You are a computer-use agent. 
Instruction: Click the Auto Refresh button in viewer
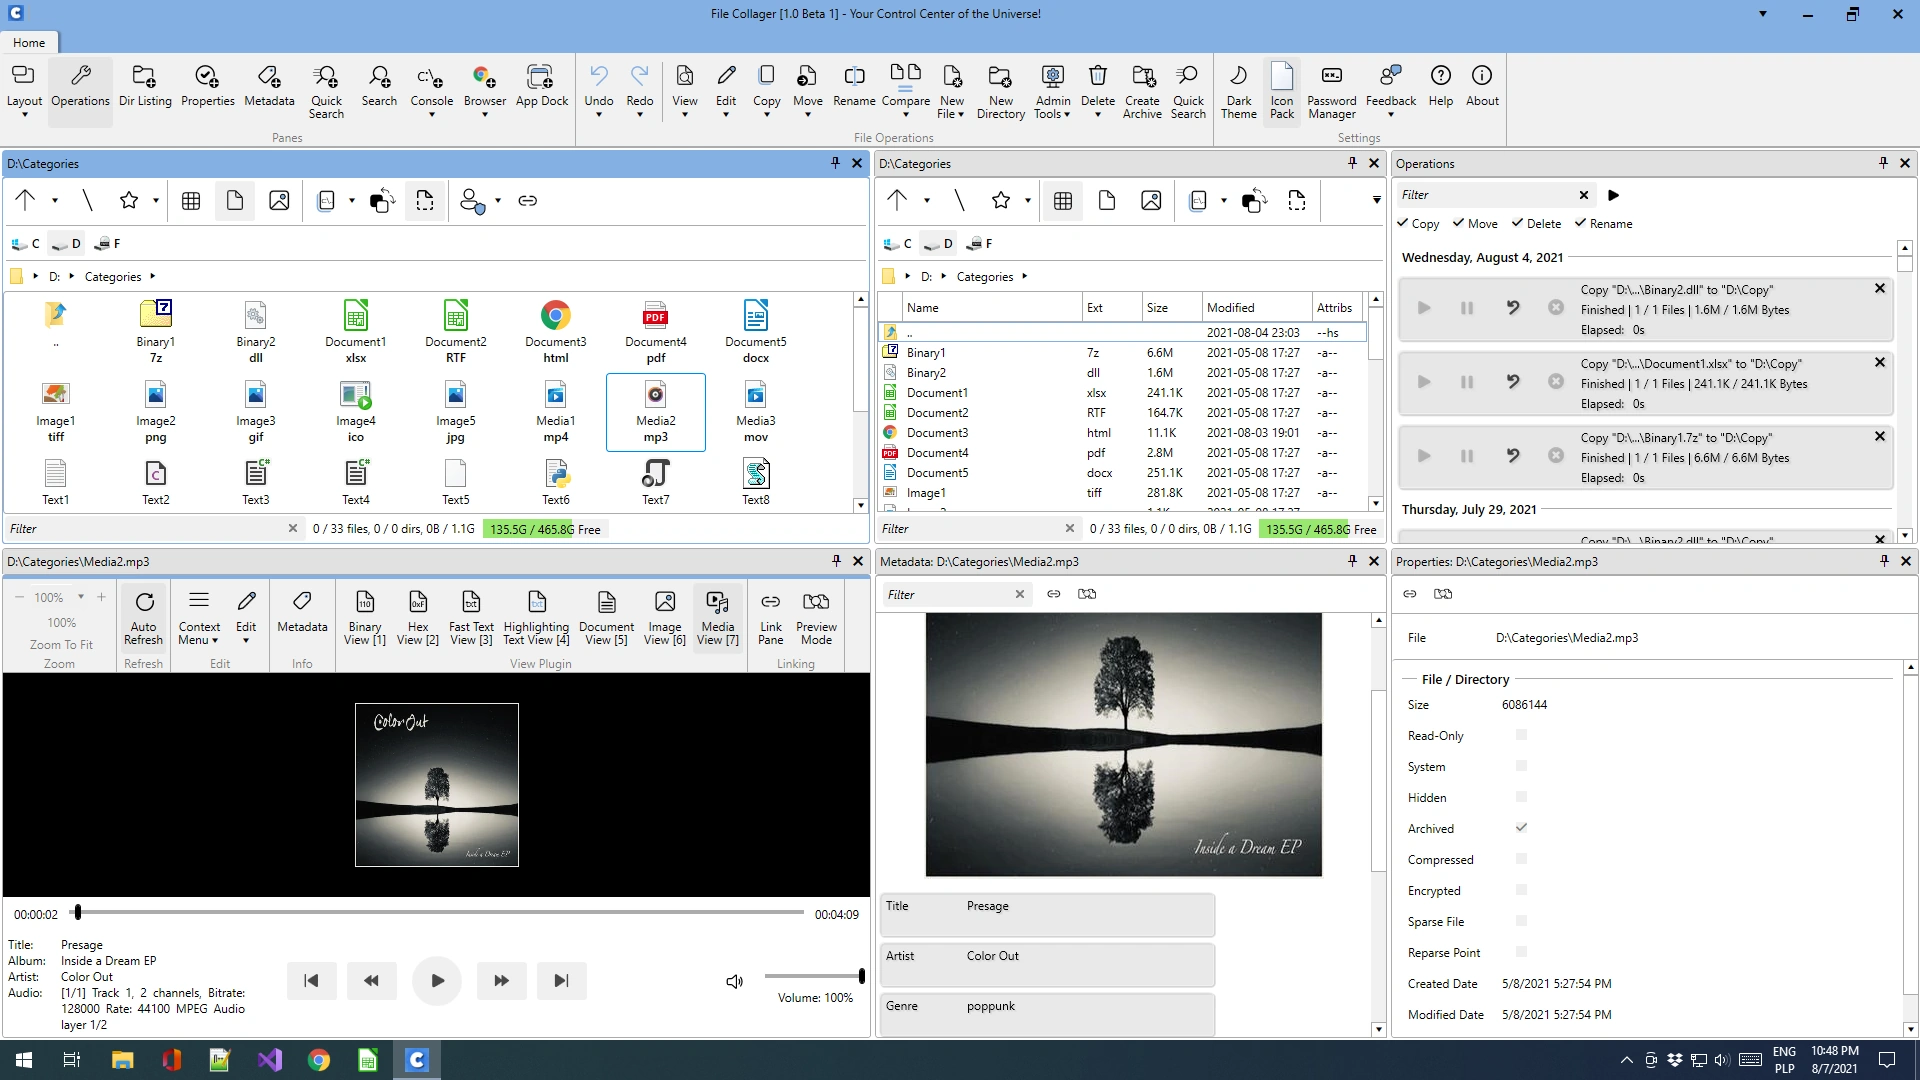[x=143, y=617]
